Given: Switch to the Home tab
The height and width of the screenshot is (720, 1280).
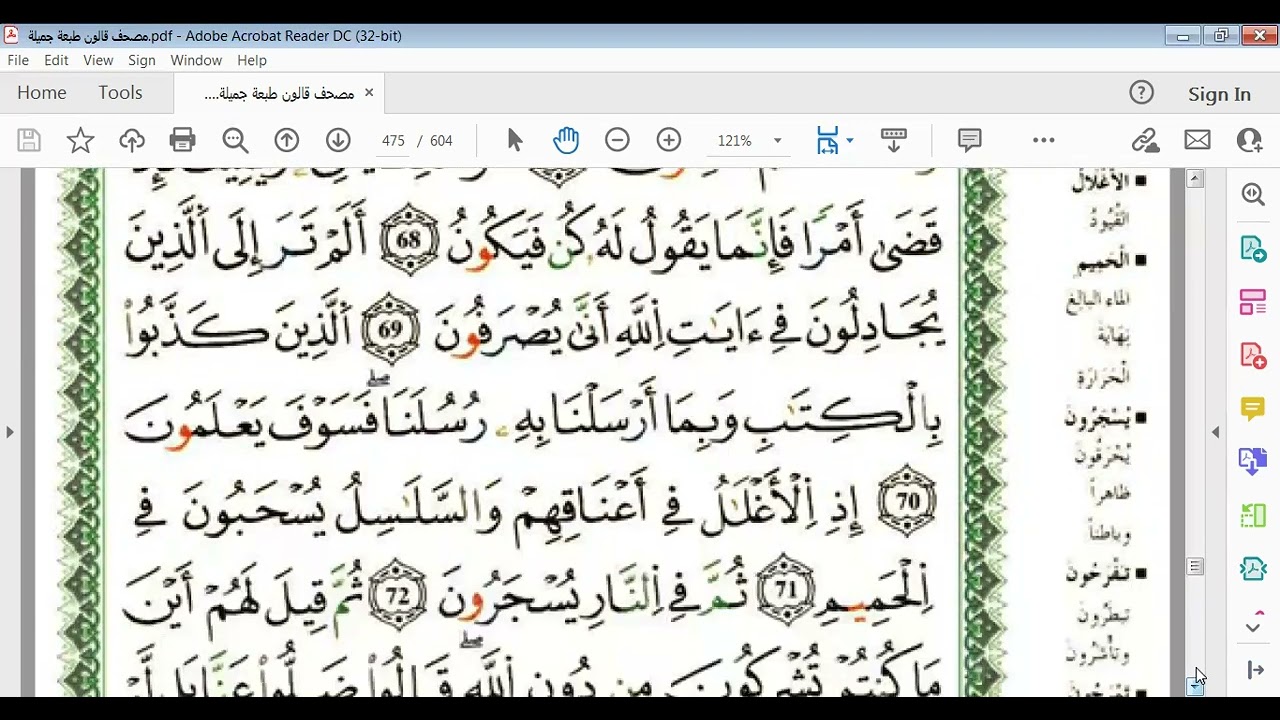Looking at the screenshot, I should pyautogui.click(x=42, y=92).
